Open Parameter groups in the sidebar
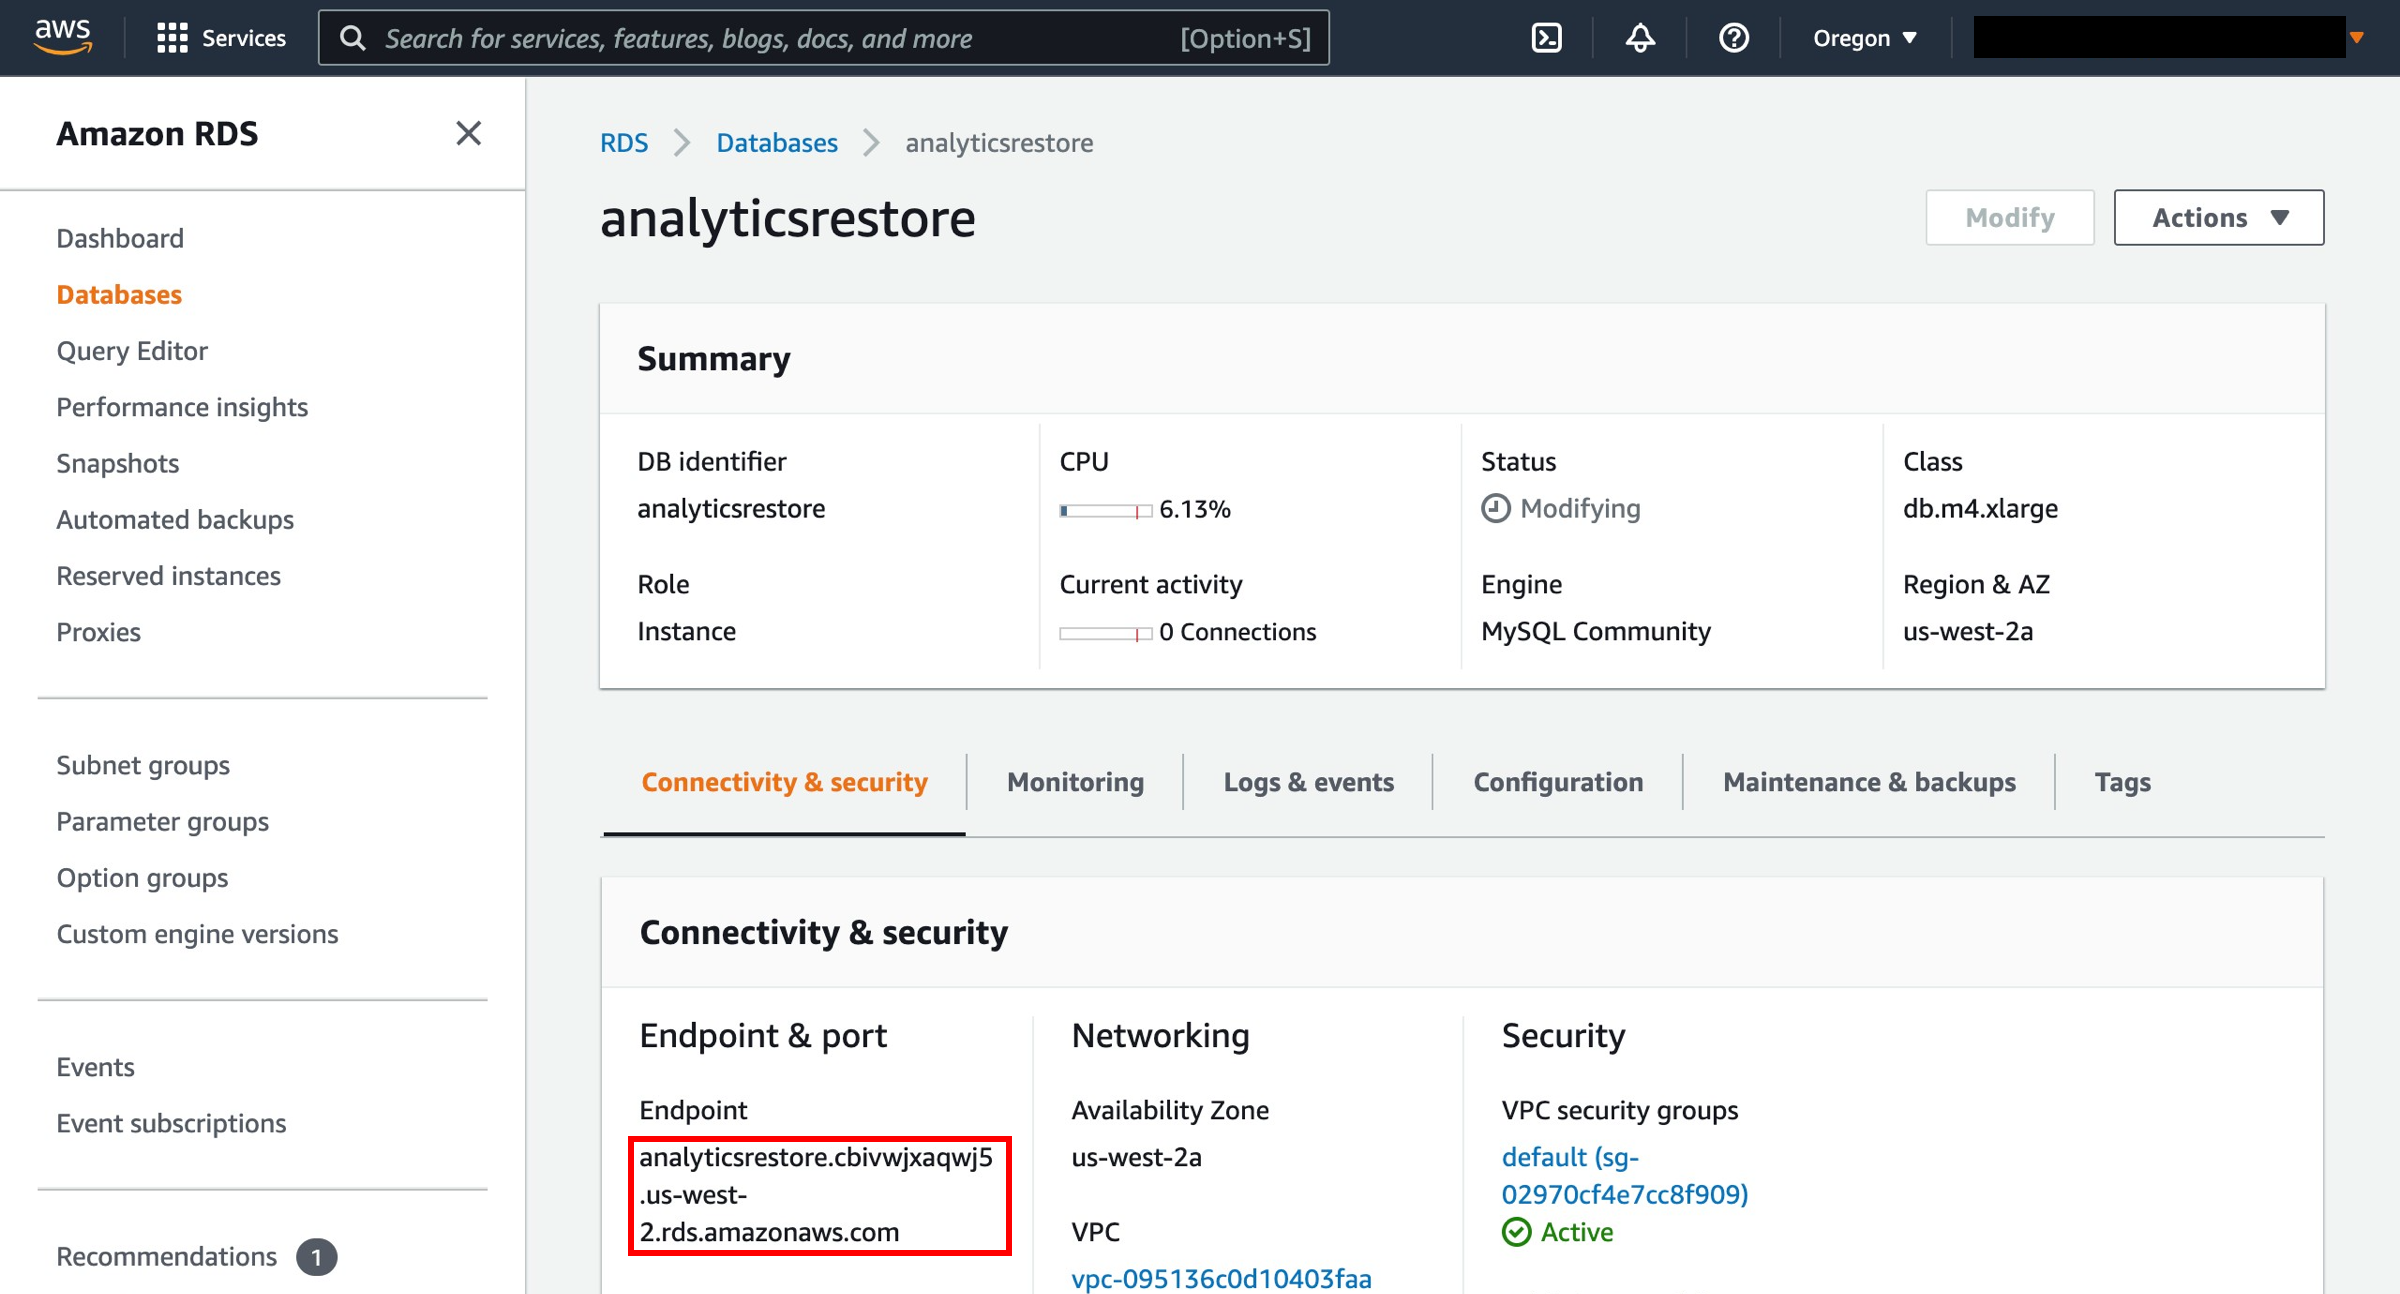The width and height of the screenshot is (2400, 1294). click(162, 821)
